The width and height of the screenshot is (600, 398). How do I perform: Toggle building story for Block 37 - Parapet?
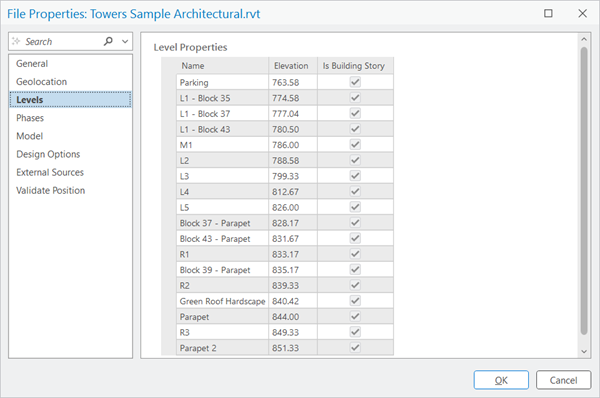(x=355, y=223)
